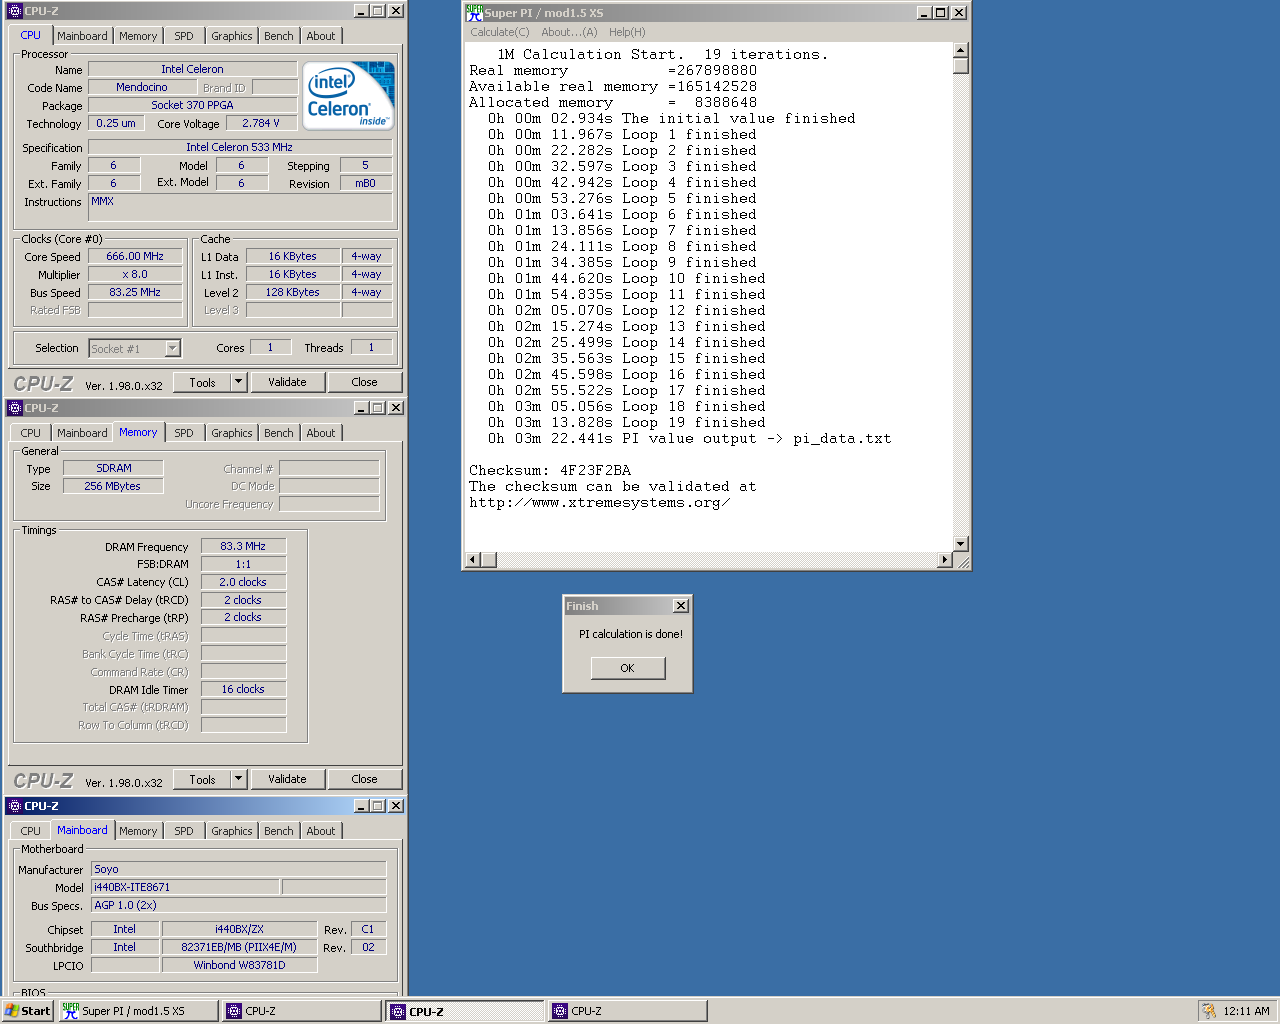Click the Multiplier value x 8.0
The width and height of the screenshot is (1280, 1024).
[x=135, y=274]
